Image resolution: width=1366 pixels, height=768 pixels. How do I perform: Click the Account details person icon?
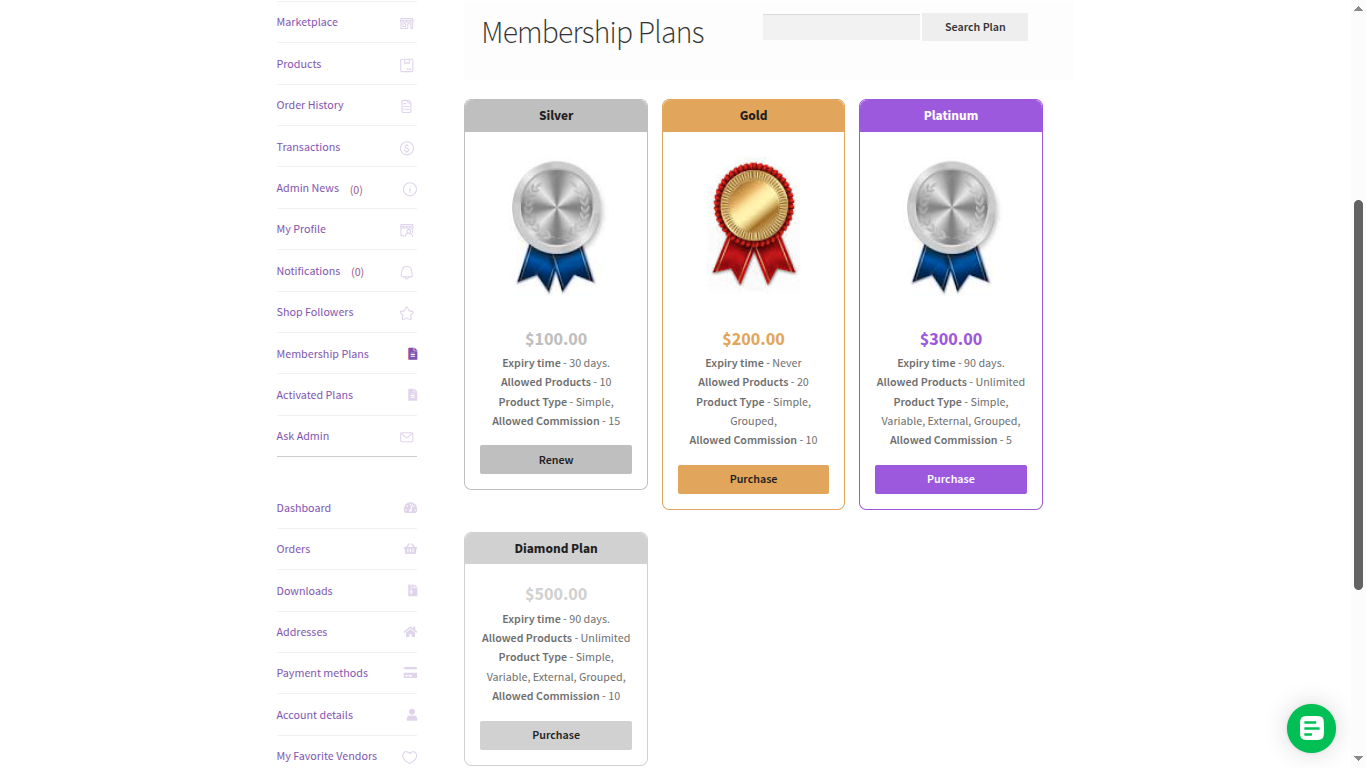point(410,714)
